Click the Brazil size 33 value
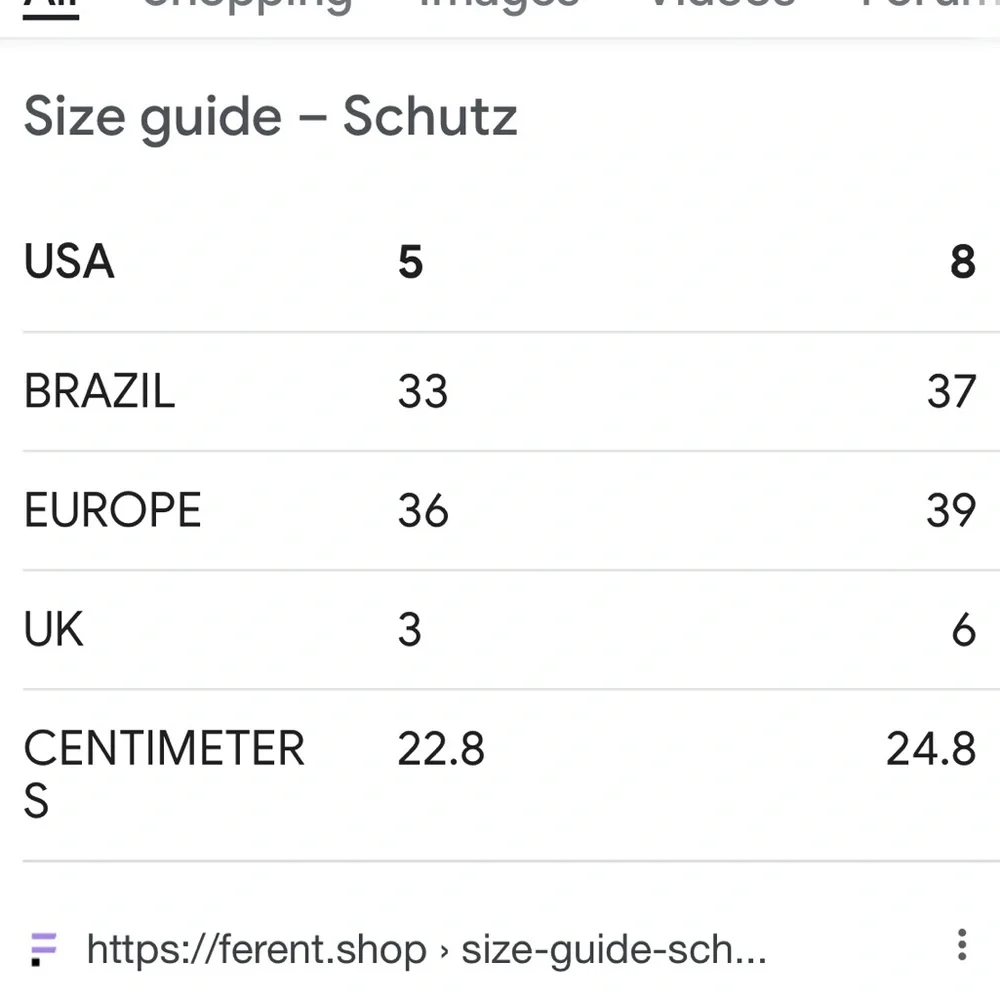 [x=423, y=391]
